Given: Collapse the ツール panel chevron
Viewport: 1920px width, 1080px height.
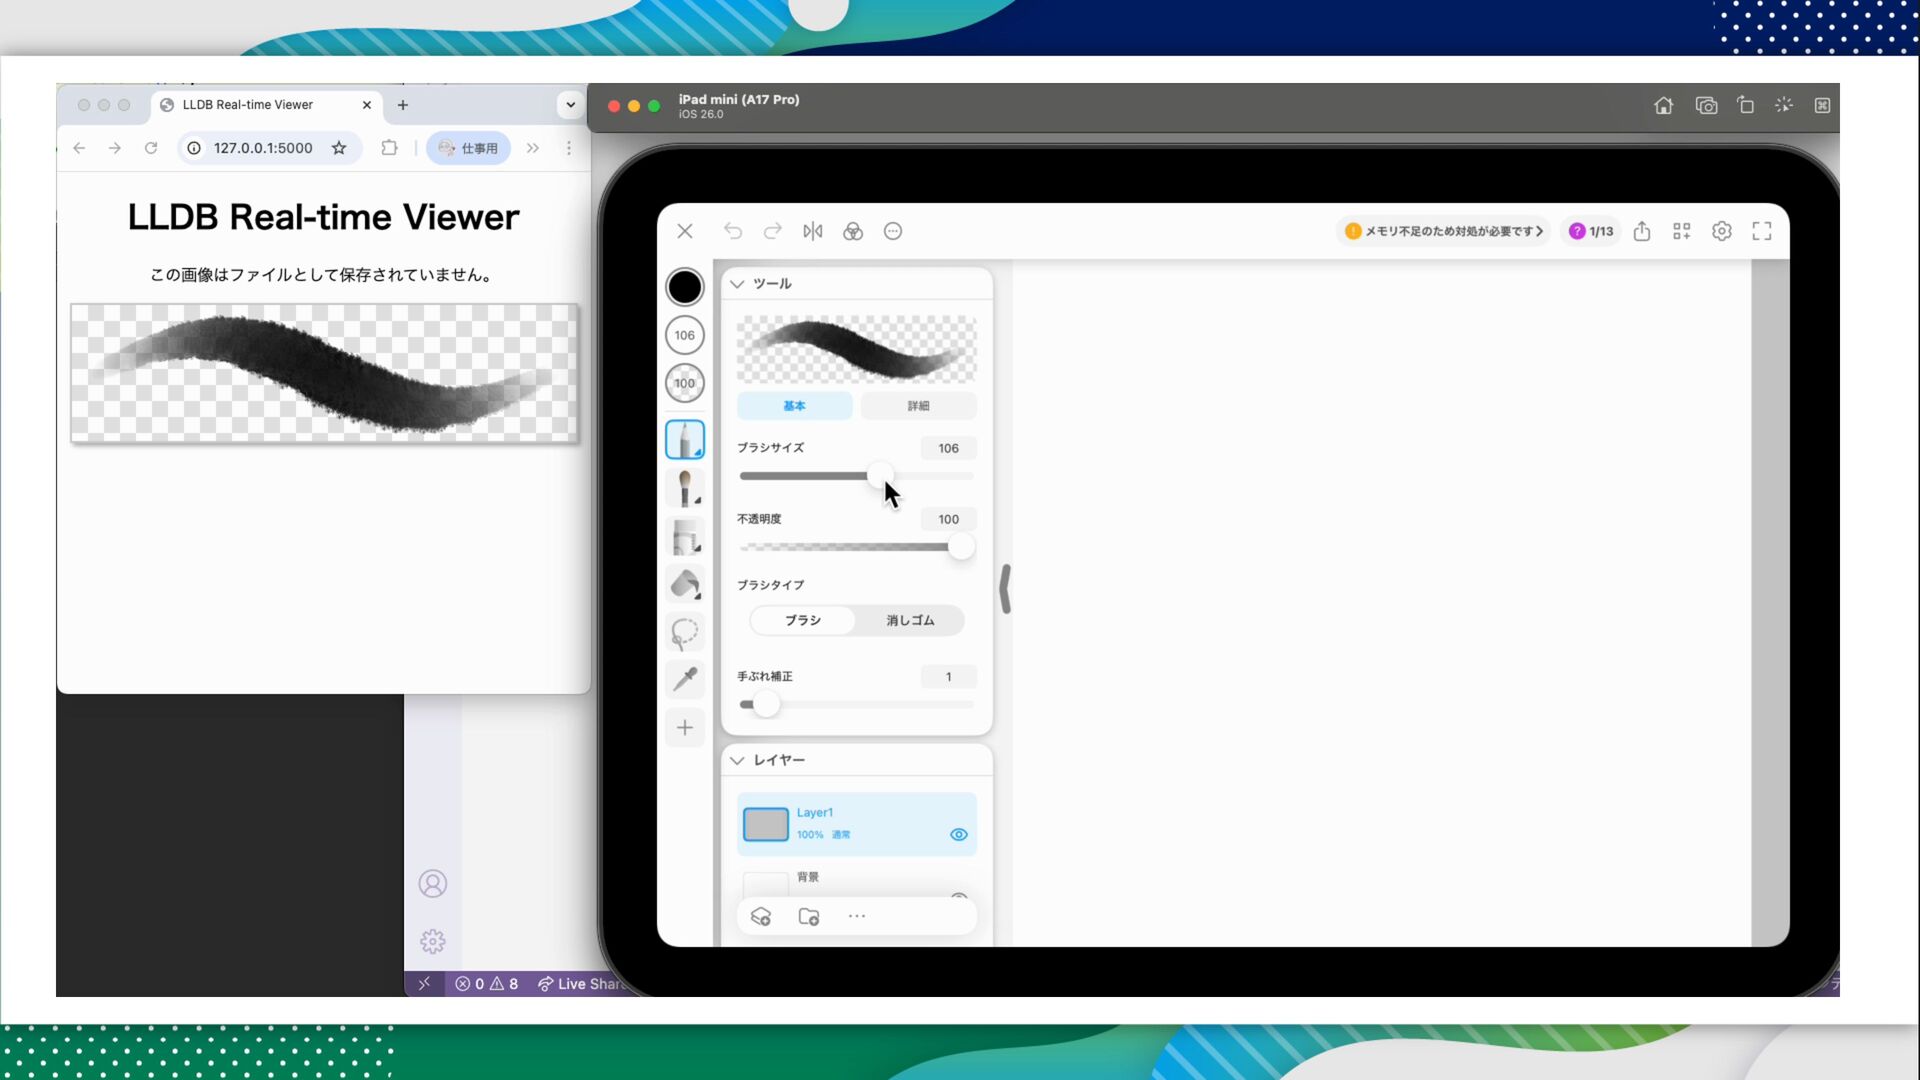Looking at the screenshot, I should point(737,284).
